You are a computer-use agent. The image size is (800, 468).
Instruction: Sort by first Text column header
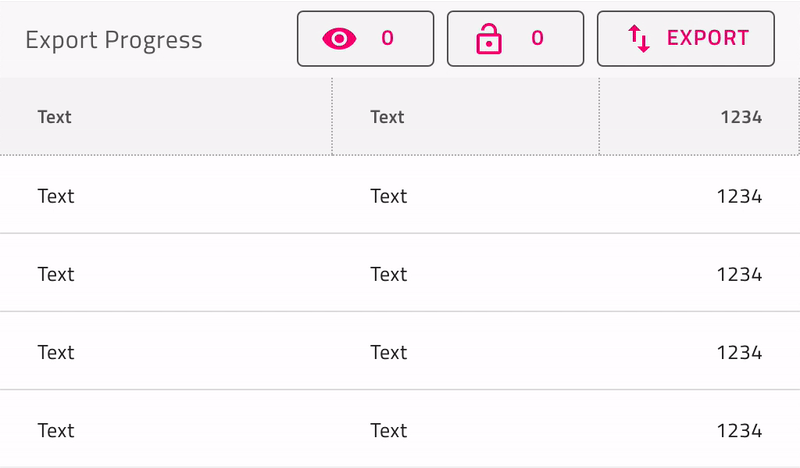(55, 117)
